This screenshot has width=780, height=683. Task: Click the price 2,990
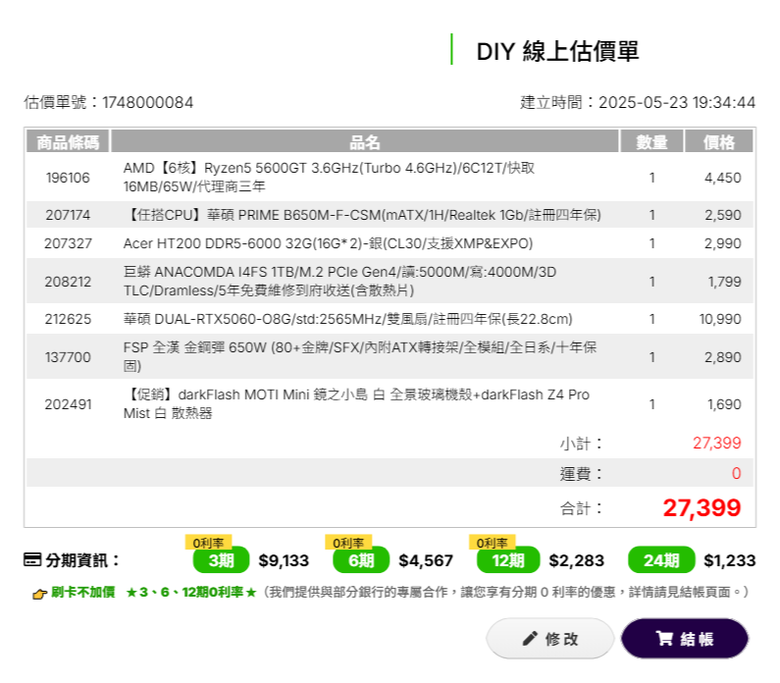pos(722,243)
